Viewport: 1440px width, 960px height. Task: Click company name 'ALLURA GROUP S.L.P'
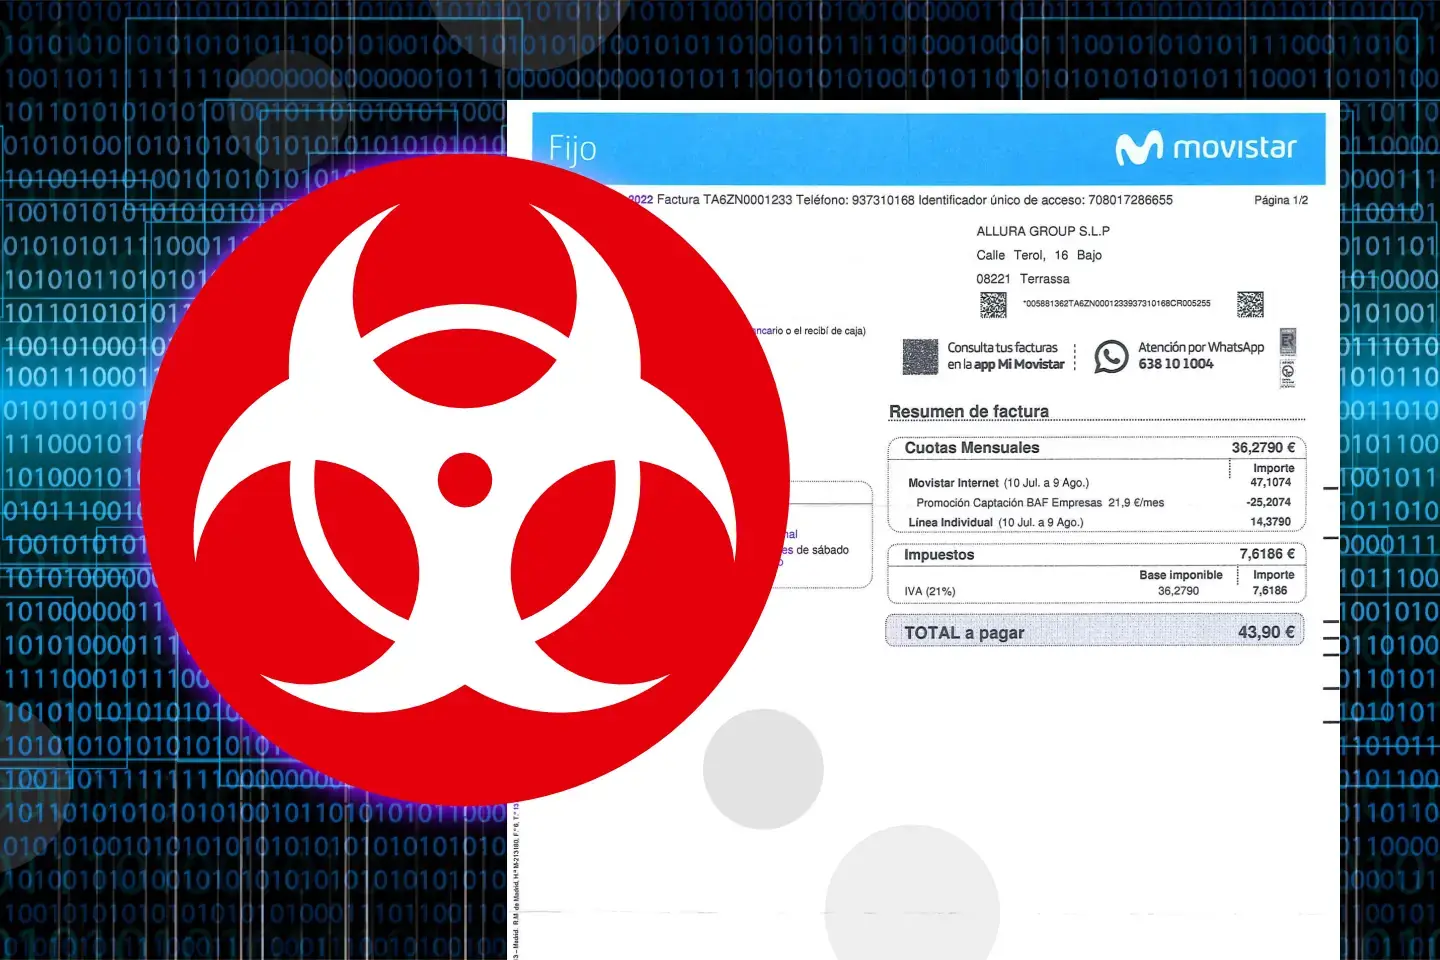coord(1043,231)
